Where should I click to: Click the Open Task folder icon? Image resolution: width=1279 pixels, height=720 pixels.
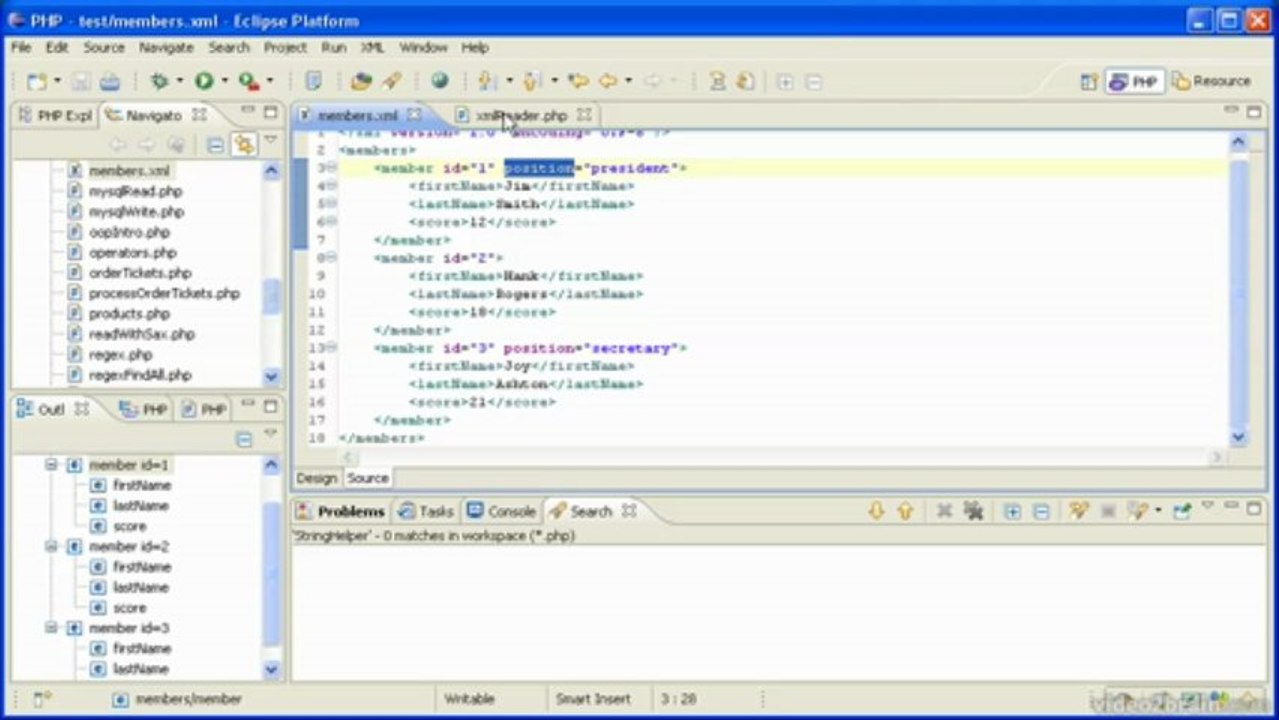(x=361, y=81)
